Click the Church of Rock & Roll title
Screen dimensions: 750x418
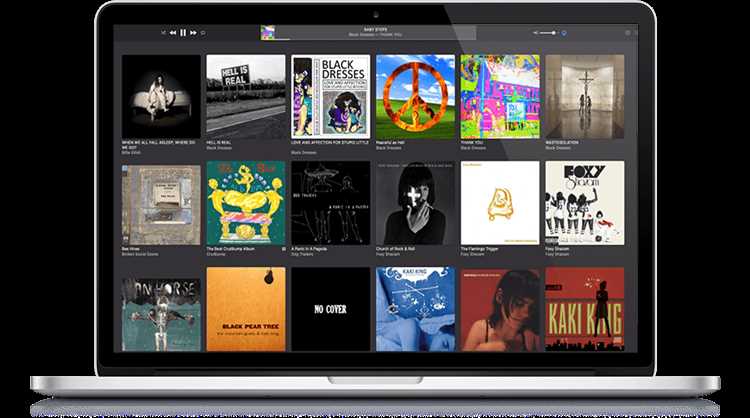tap(395, 249)
